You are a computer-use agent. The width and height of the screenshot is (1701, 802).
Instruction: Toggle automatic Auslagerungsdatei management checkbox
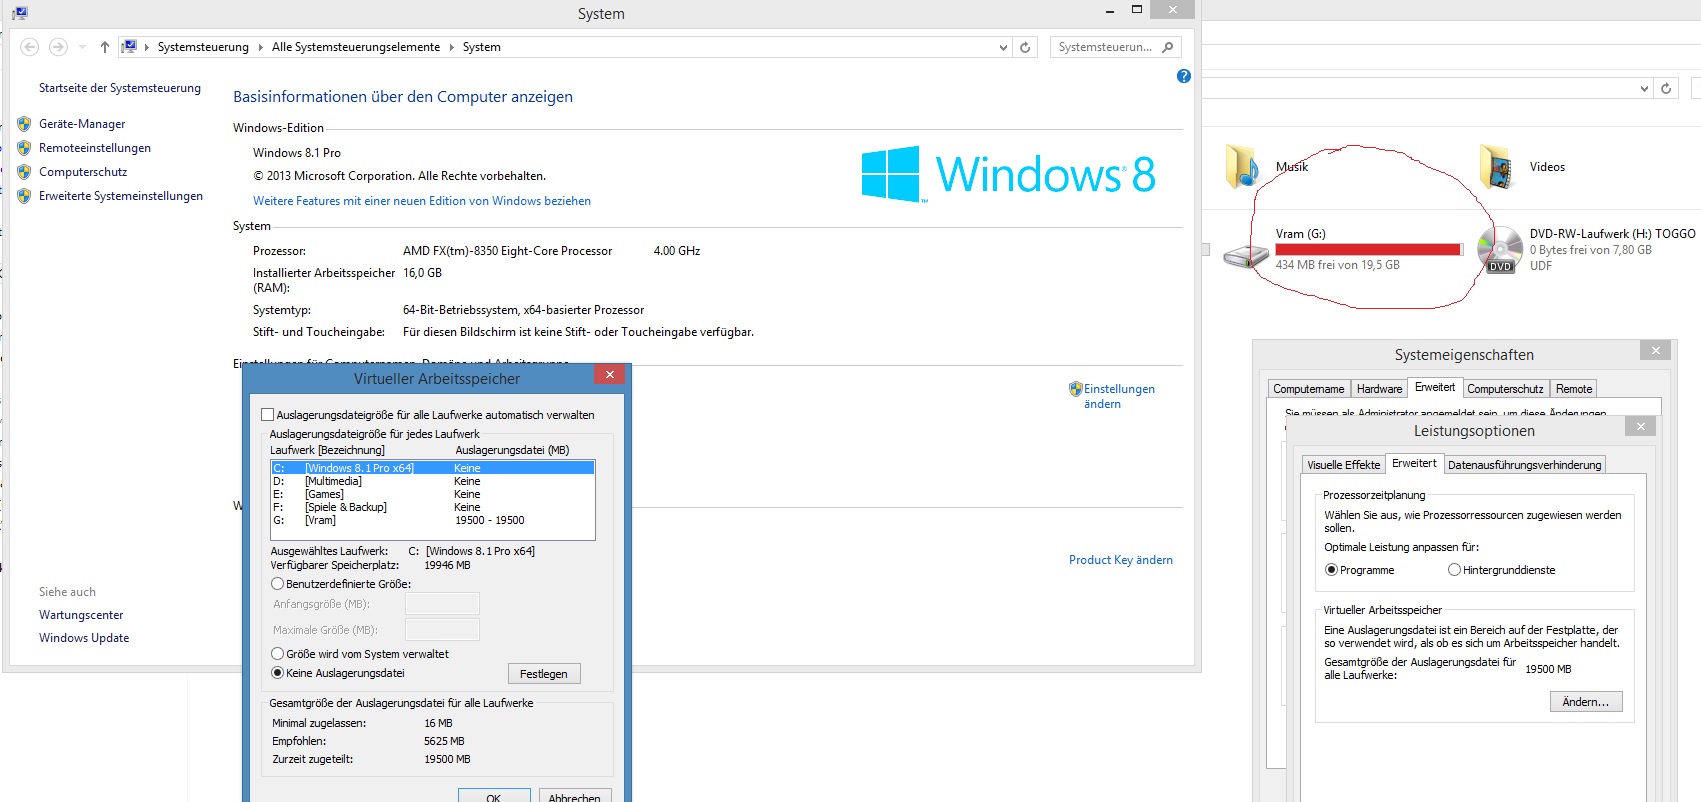click(x=267, y=415)
